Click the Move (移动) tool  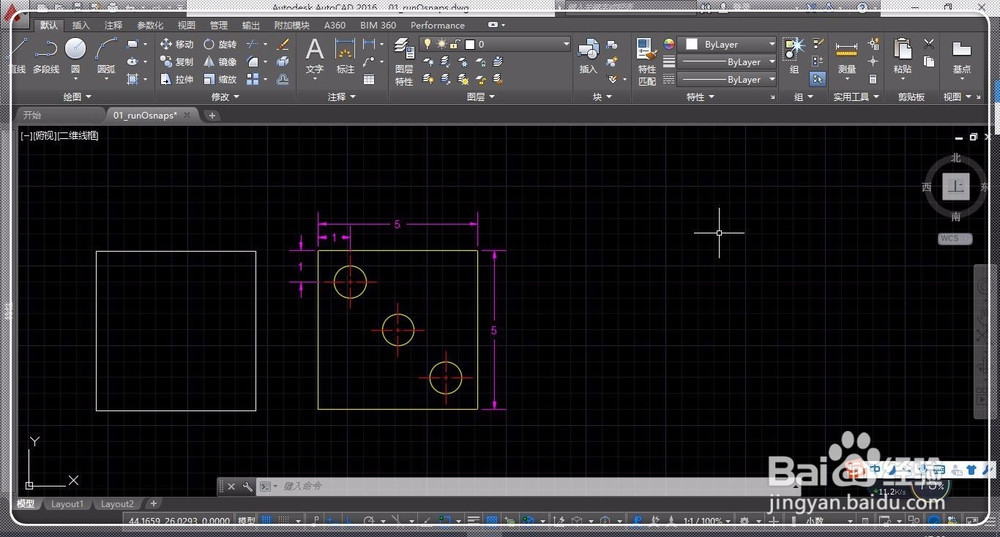click(177, 44)
